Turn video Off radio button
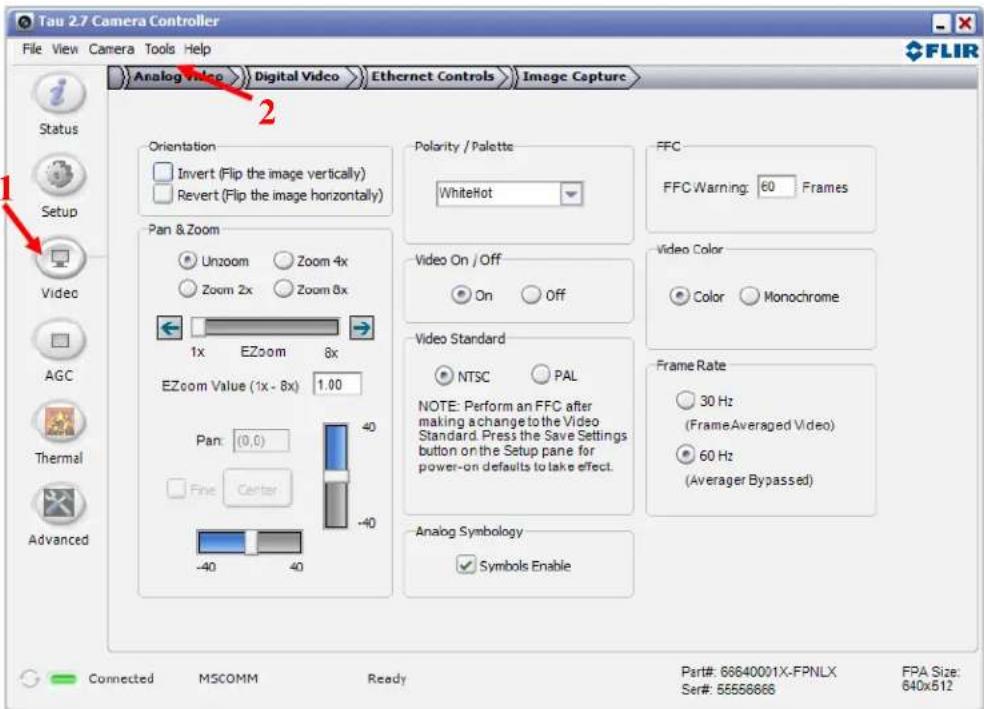Screen dimensions: 984x709 [x=531, y=294]
